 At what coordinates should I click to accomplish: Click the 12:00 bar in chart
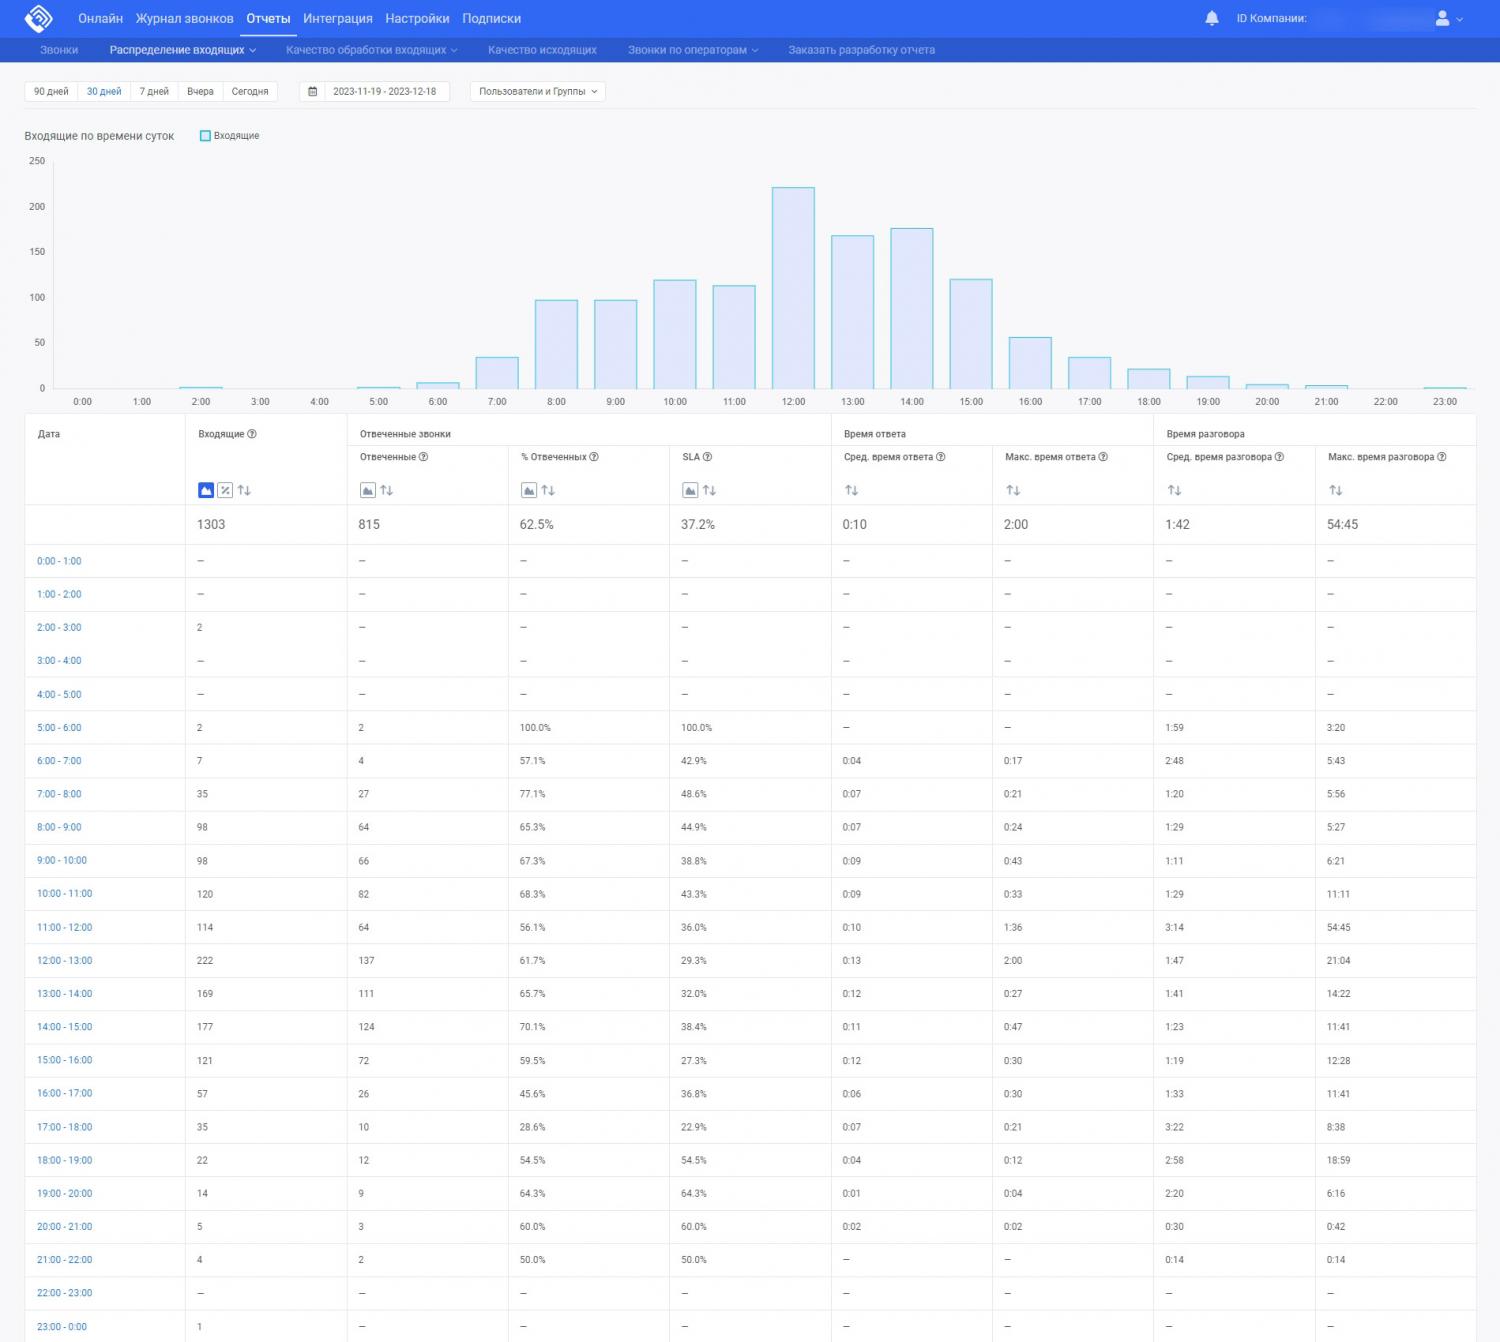pos(793,288)
